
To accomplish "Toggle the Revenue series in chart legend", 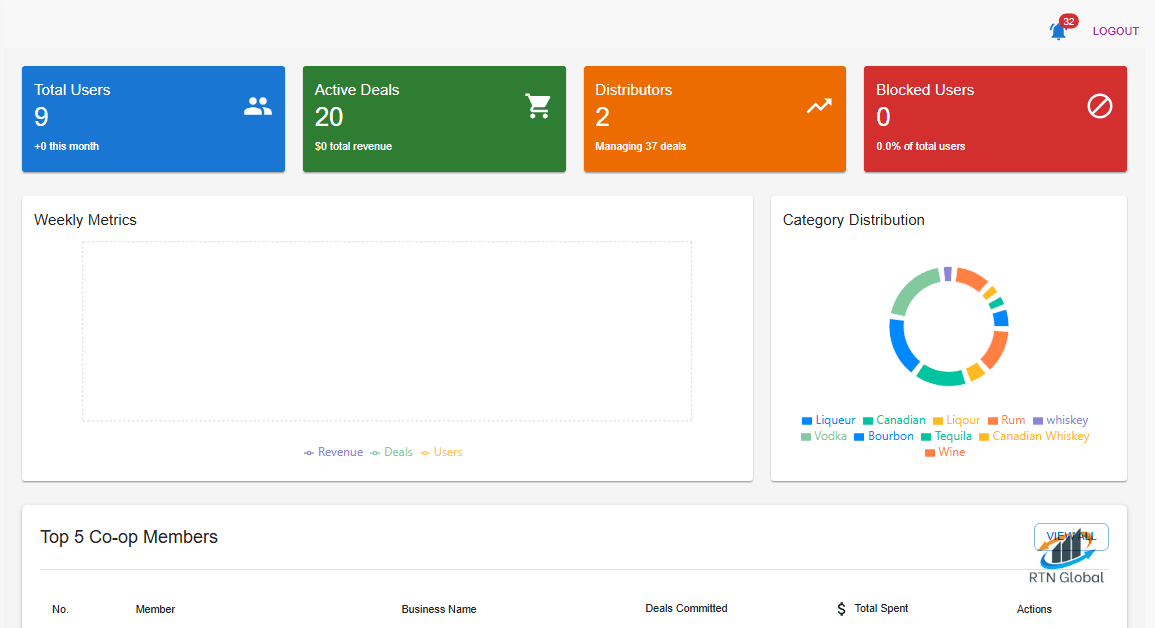I will [334, 452].
